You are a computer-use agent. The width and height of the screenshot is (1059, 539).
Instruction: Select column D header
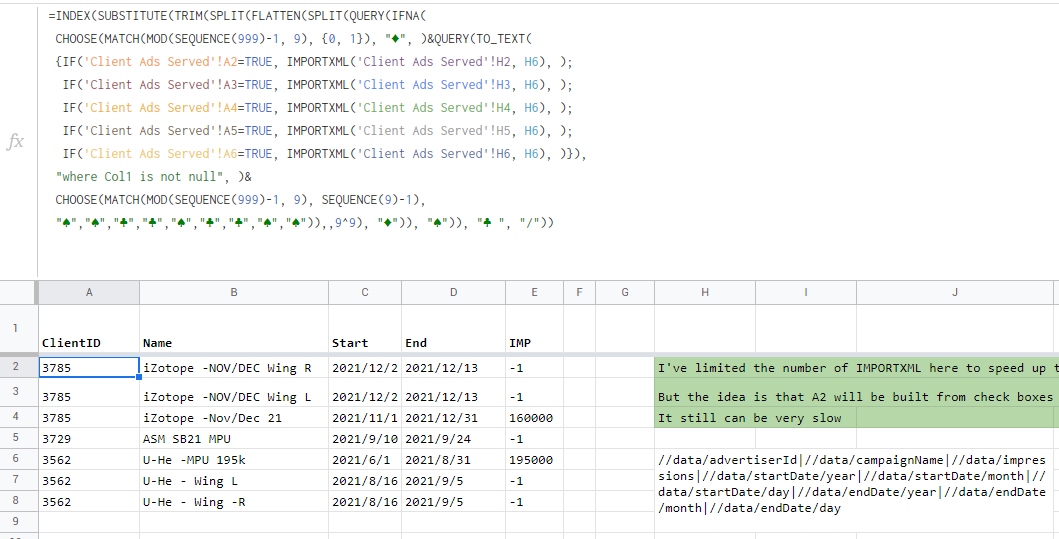click(x=453, y=292)
